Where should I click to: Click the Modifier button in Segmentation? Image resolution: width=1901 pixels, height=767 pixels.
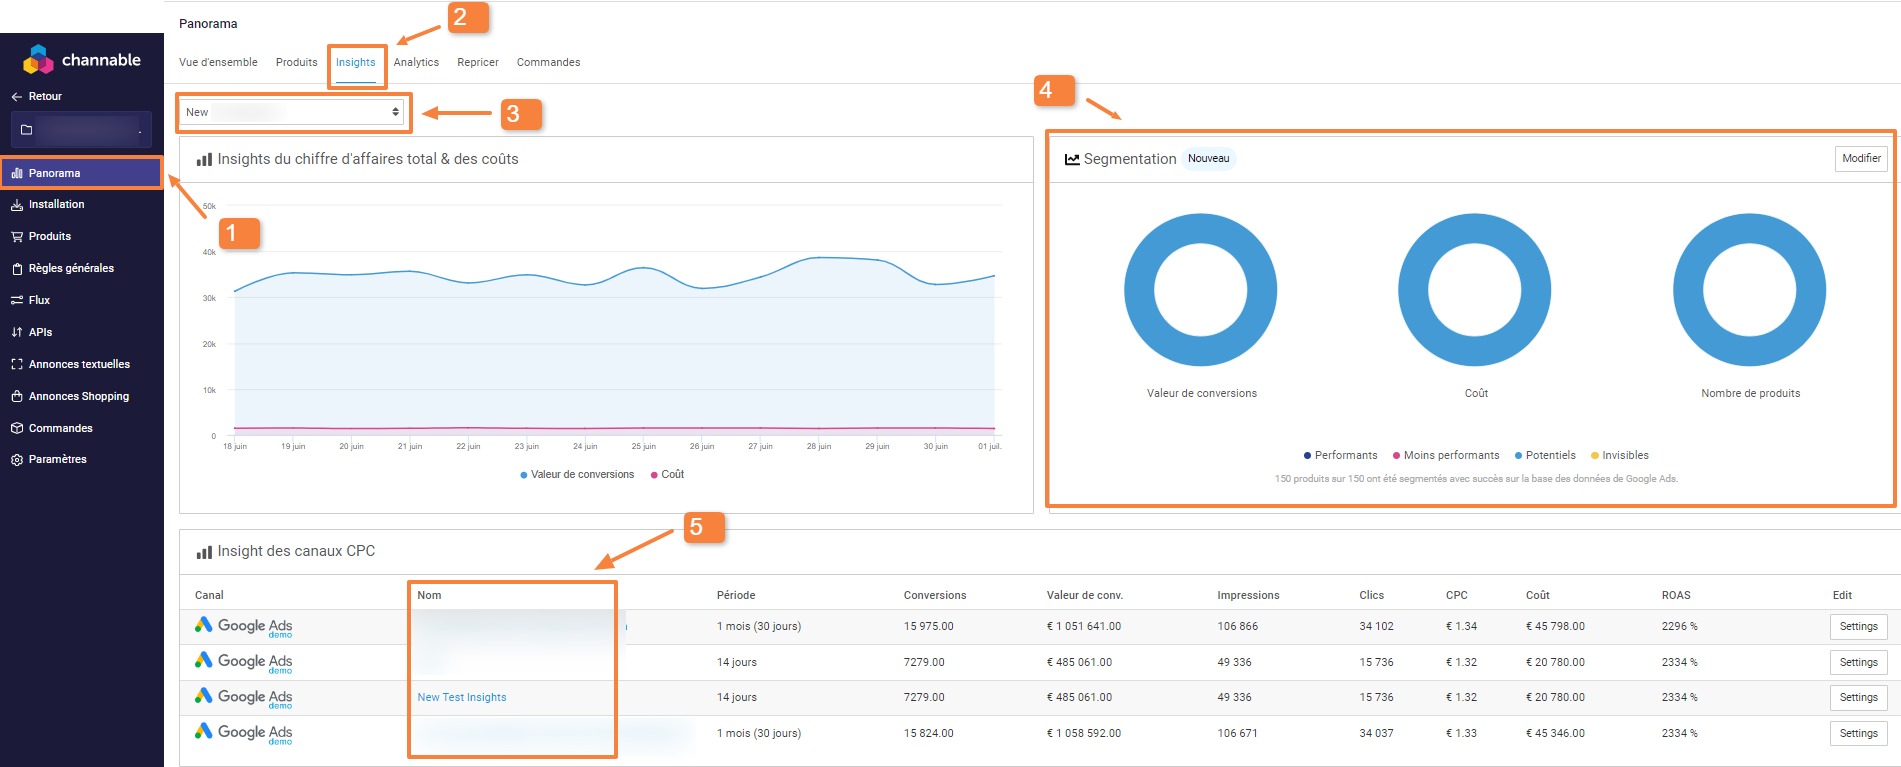coord(1861,158)
